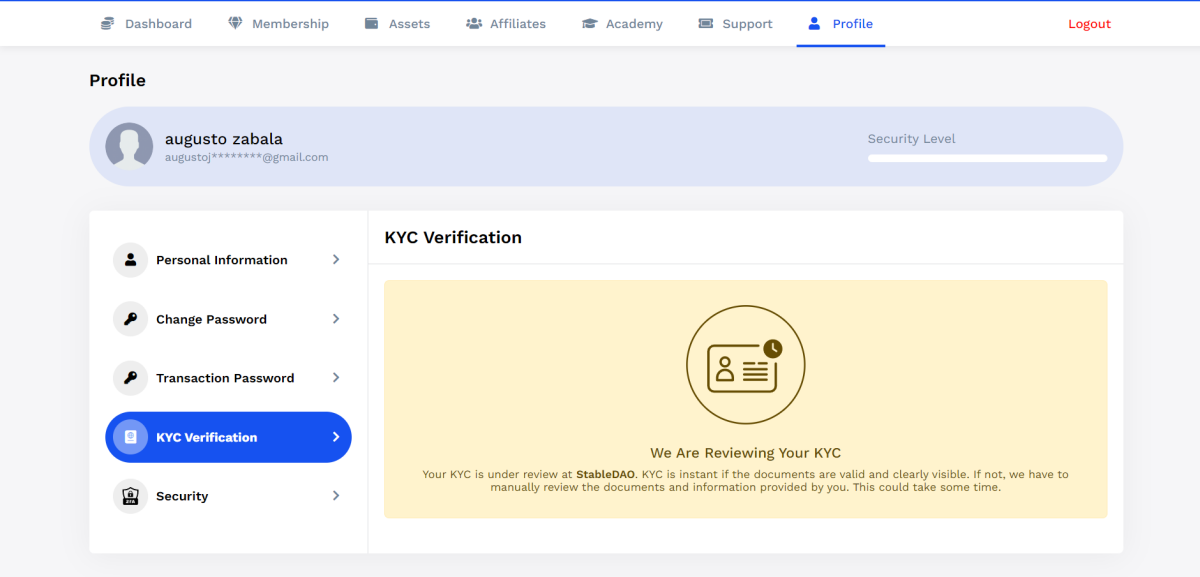This screenshot has height=577, width=1200.
Task: Click the KYC Verification badge icon
Action: (x=130, y=437)
